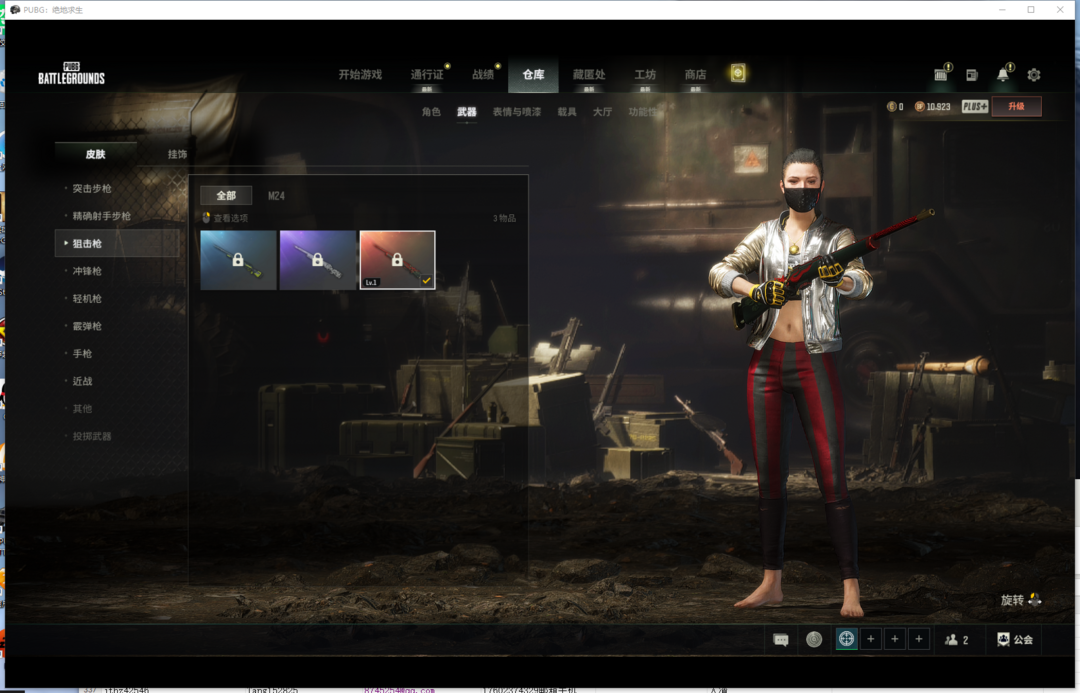Open the notifications bell icon
This screenshot has height=693, width=1080.
[x=1004, y=74]
